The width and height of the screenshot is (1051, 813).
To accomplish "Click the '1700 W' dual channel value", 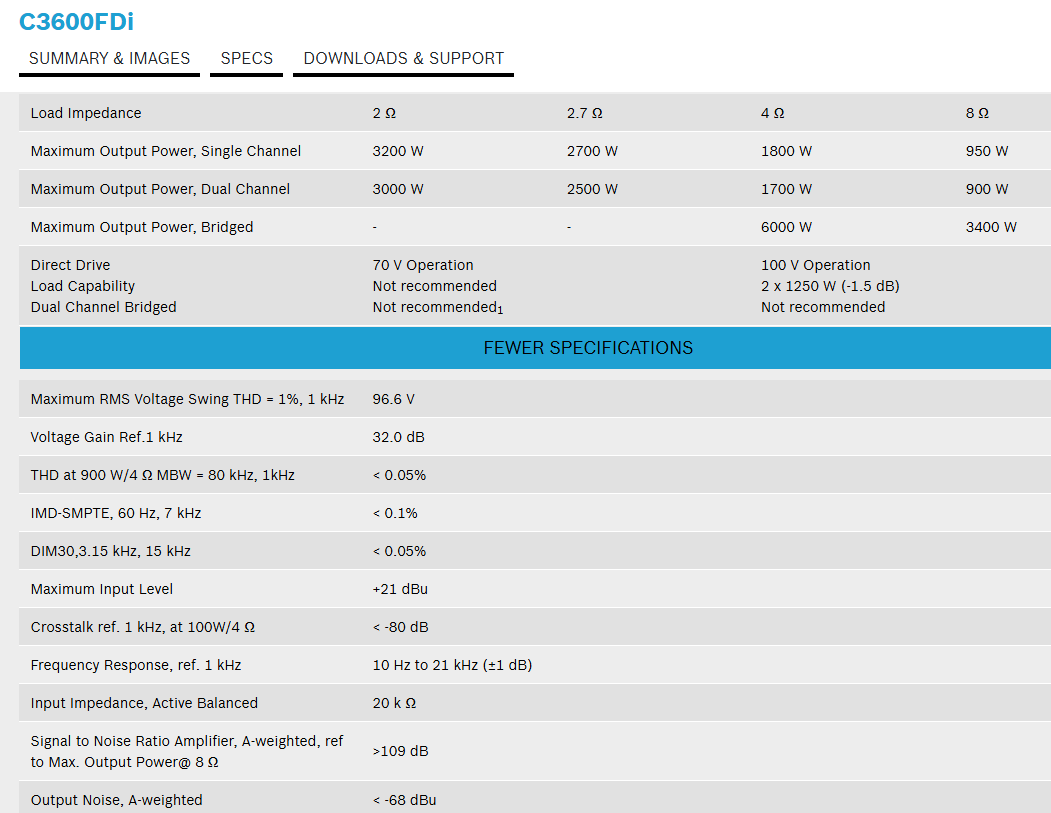I will click(786, 190).
